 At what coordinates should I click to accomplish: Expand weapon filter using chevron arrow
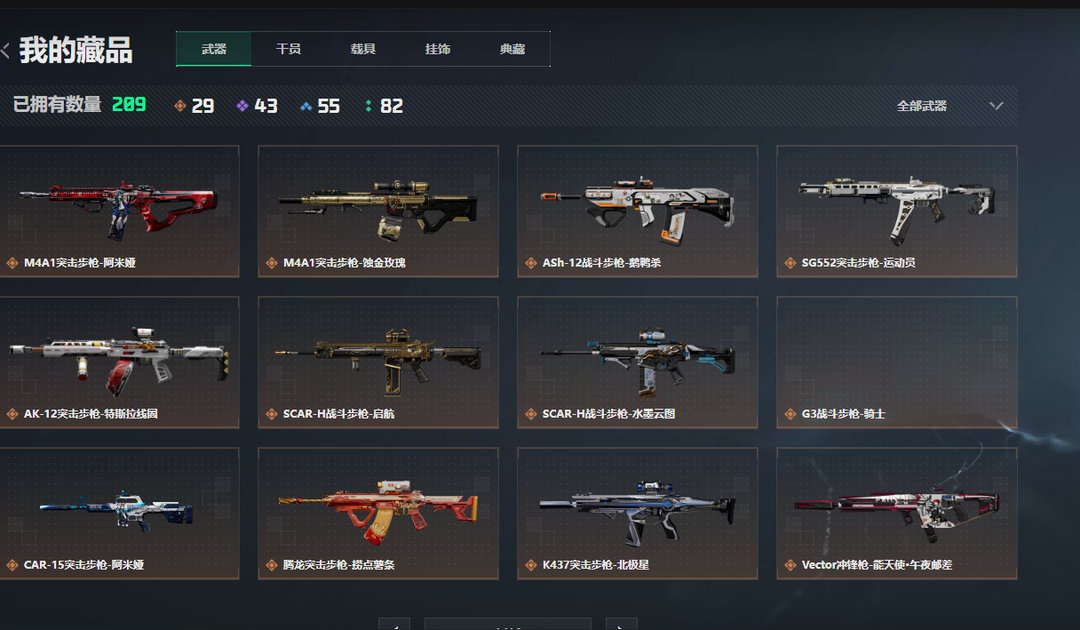coord(996,106)
